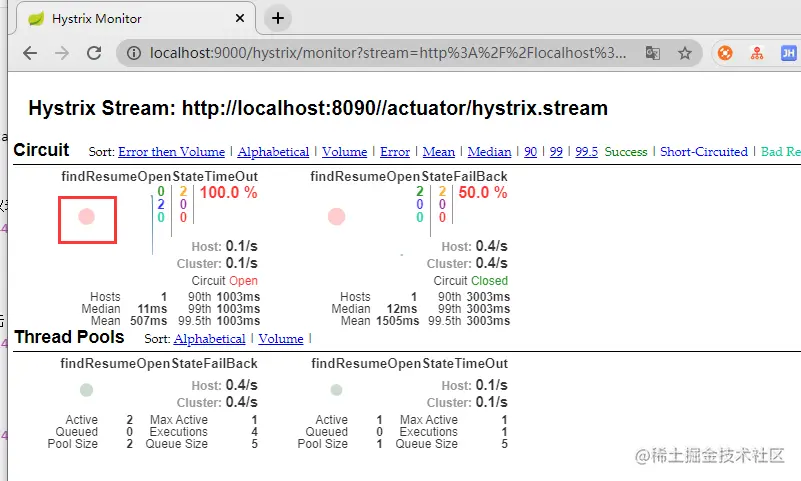This screenshot has height=481, width=801.
Task: Sort thread pools Alphabetical
Action: coord(209,339)
